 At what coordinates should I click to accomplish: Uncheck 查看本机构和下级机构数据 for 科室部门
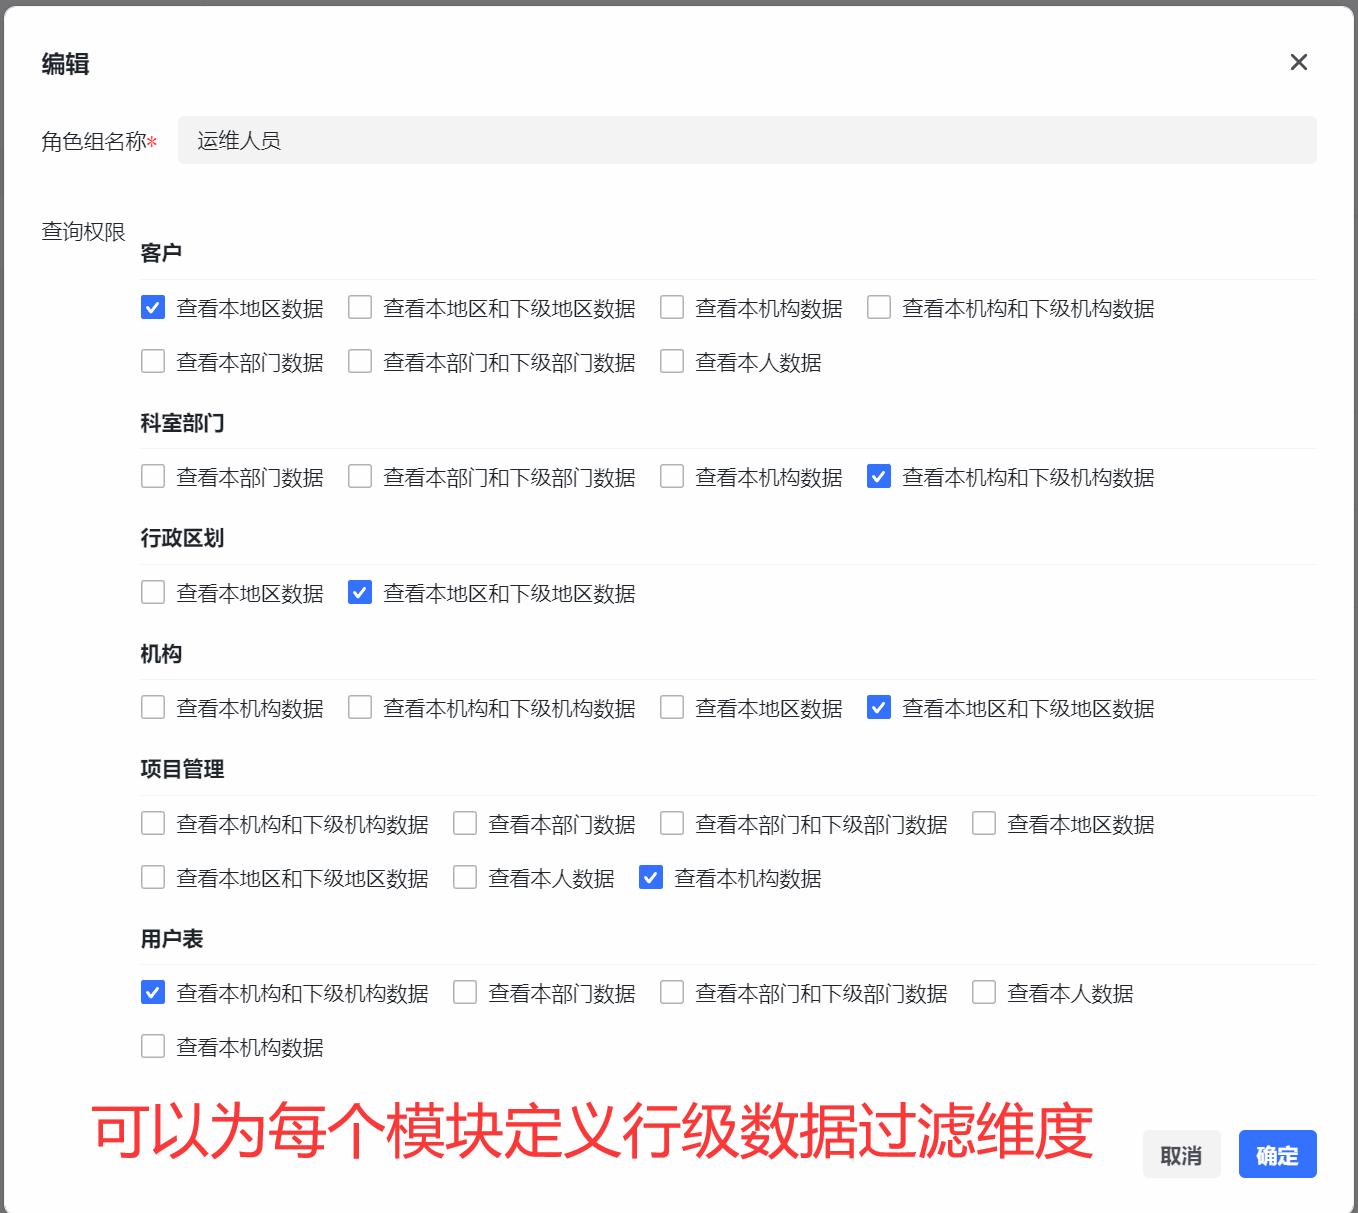878,477
